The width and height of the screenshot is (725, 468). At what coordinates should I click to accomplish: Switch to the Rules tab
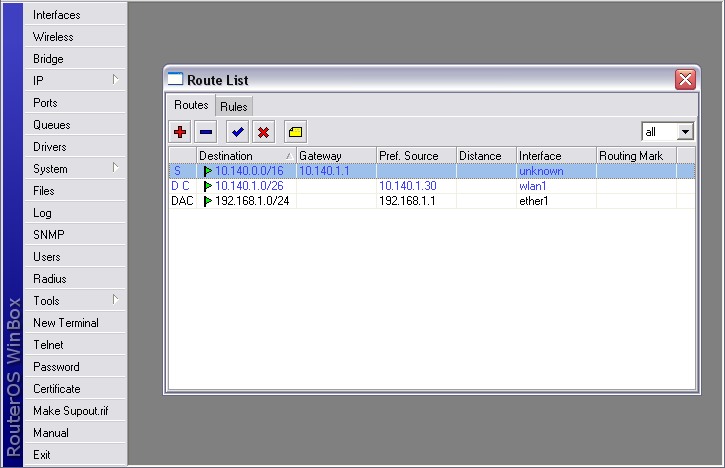click(x=234, y=106)
